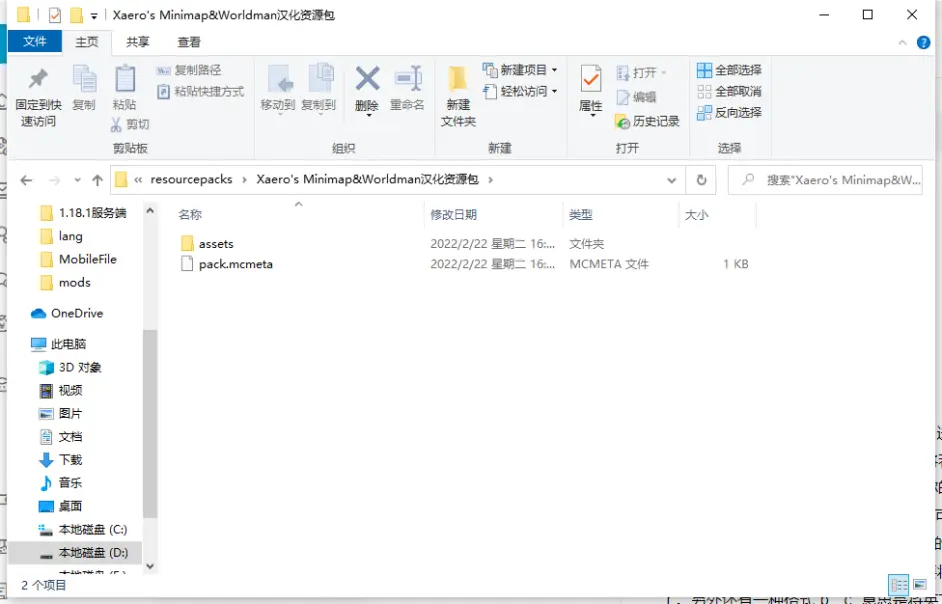Select the assets folder
The height and width of the screenshot is (604, 942).
tap(207, 243)
